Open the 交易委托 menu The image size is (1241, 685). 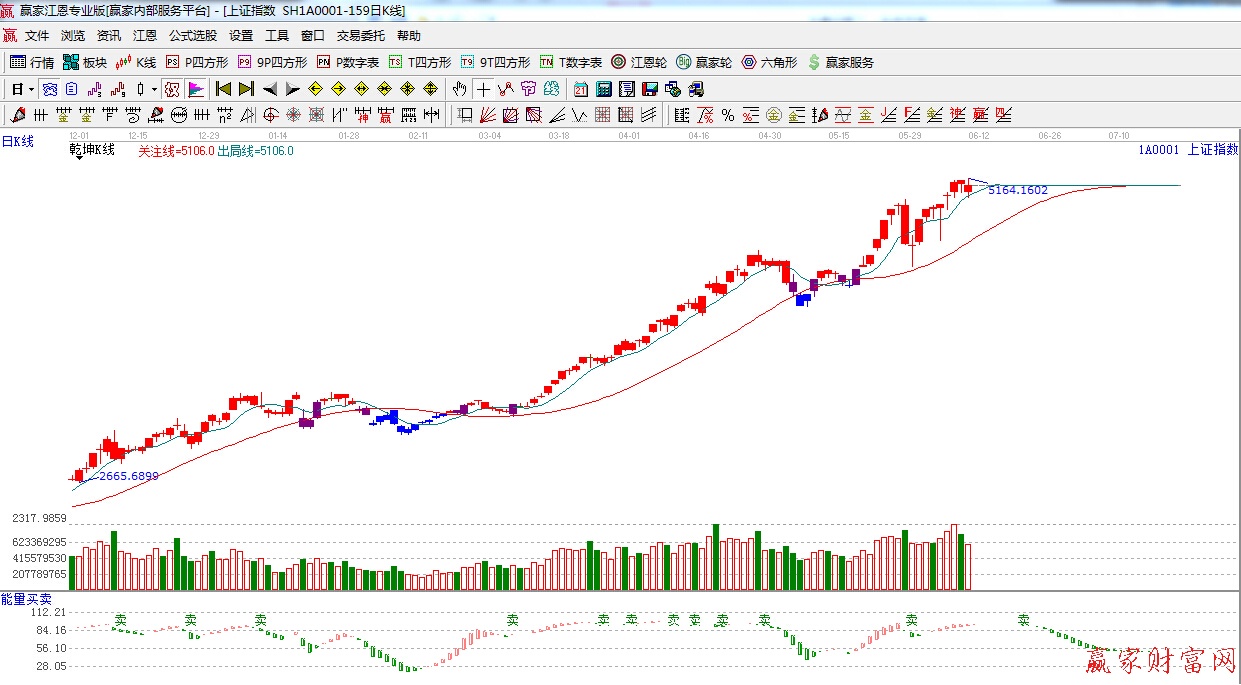coord(360,36)
